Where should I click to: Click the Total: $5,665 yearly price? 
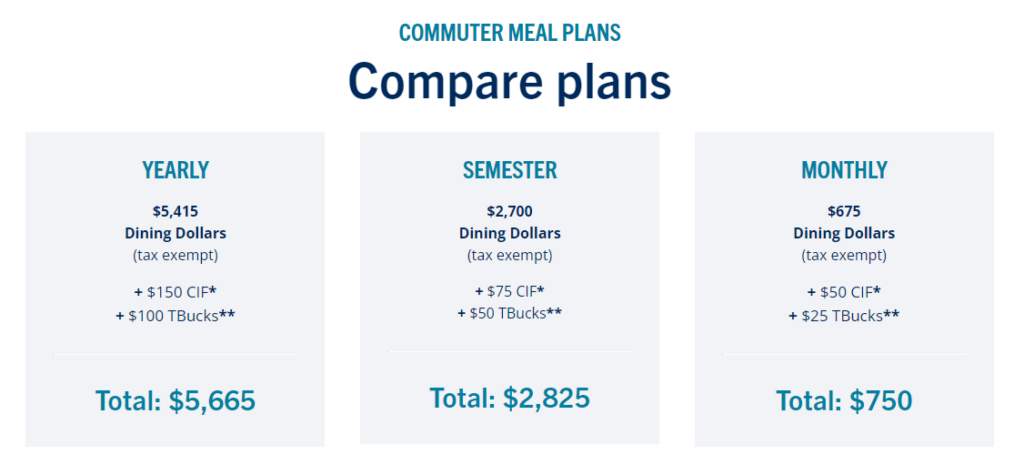click(x=175, y=401)
